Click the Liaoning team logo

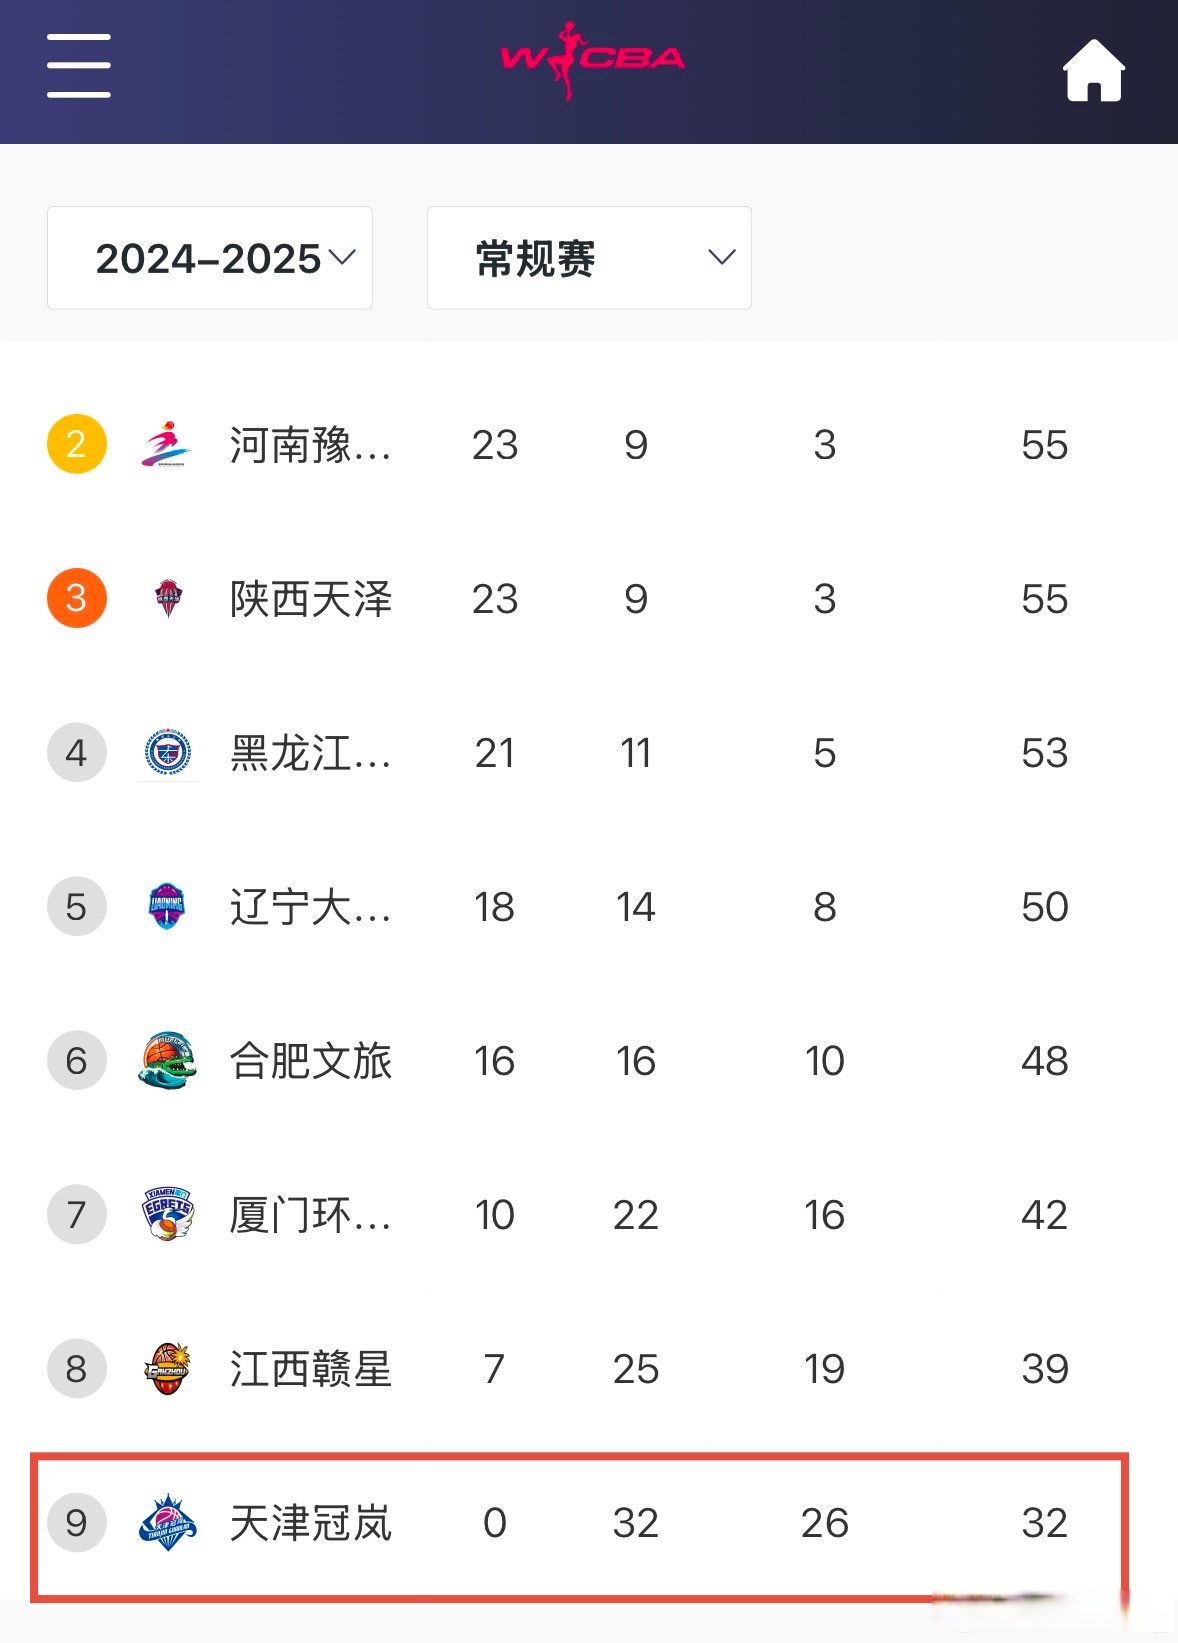(x=167, y=907)
